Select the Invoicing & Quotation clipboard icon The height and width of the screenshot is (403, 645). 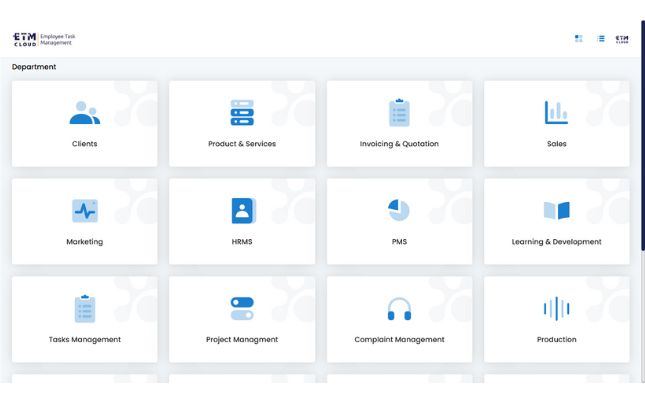point(399,112)
